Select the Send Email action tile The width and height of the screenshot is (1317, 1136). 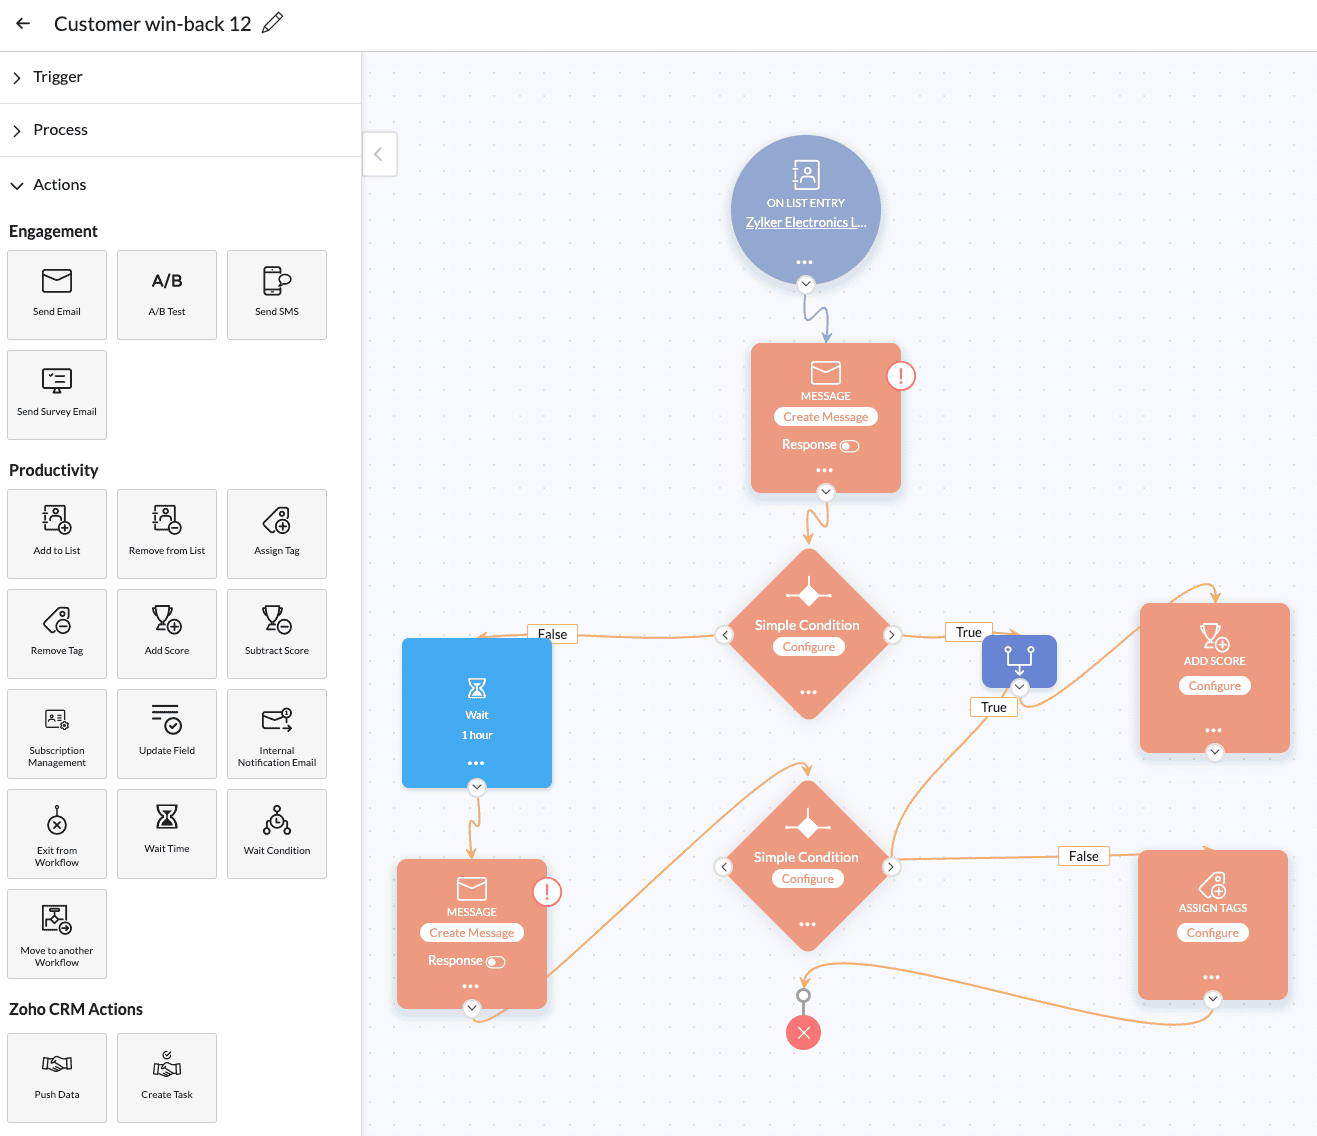(57, 295)
